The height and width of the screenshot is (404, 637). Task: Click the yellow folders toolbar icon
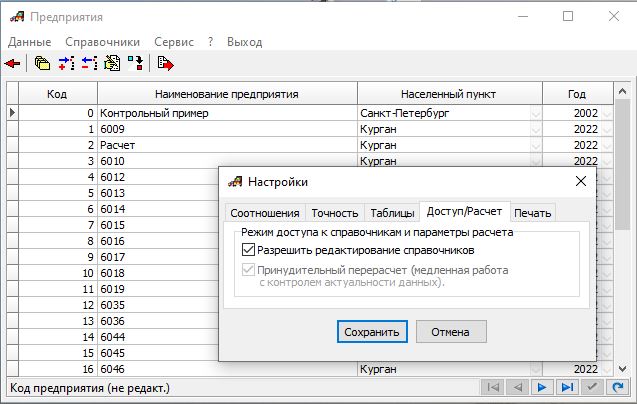point(42,64)
